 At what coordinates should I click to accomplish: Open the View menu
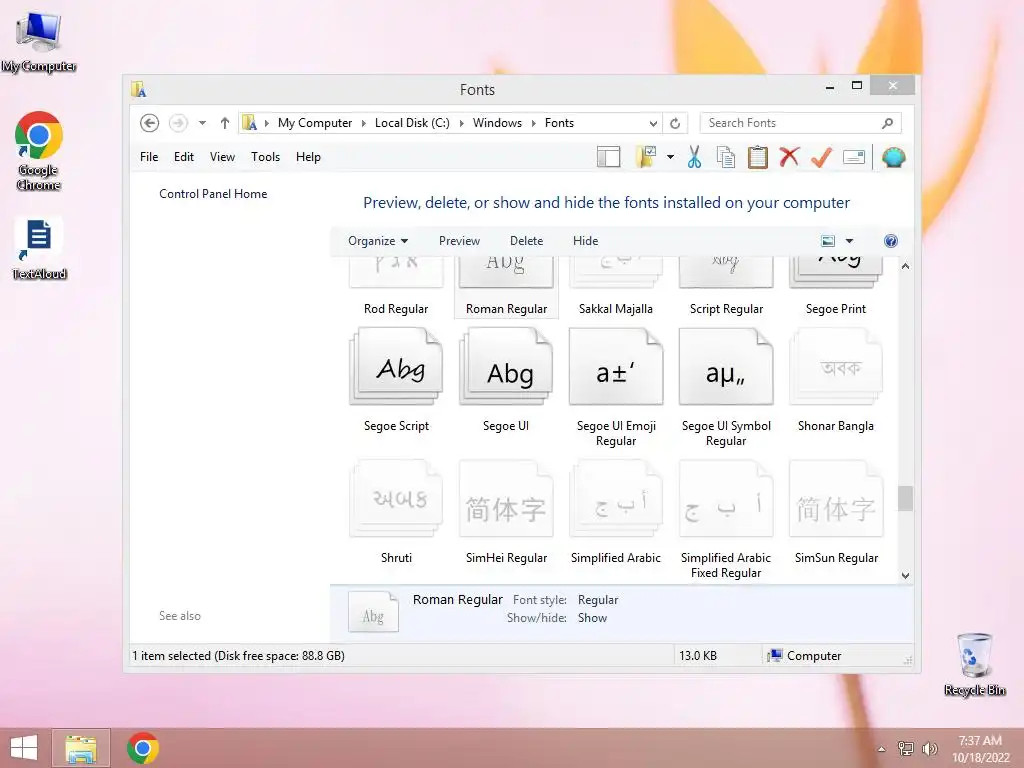(222, 157)
